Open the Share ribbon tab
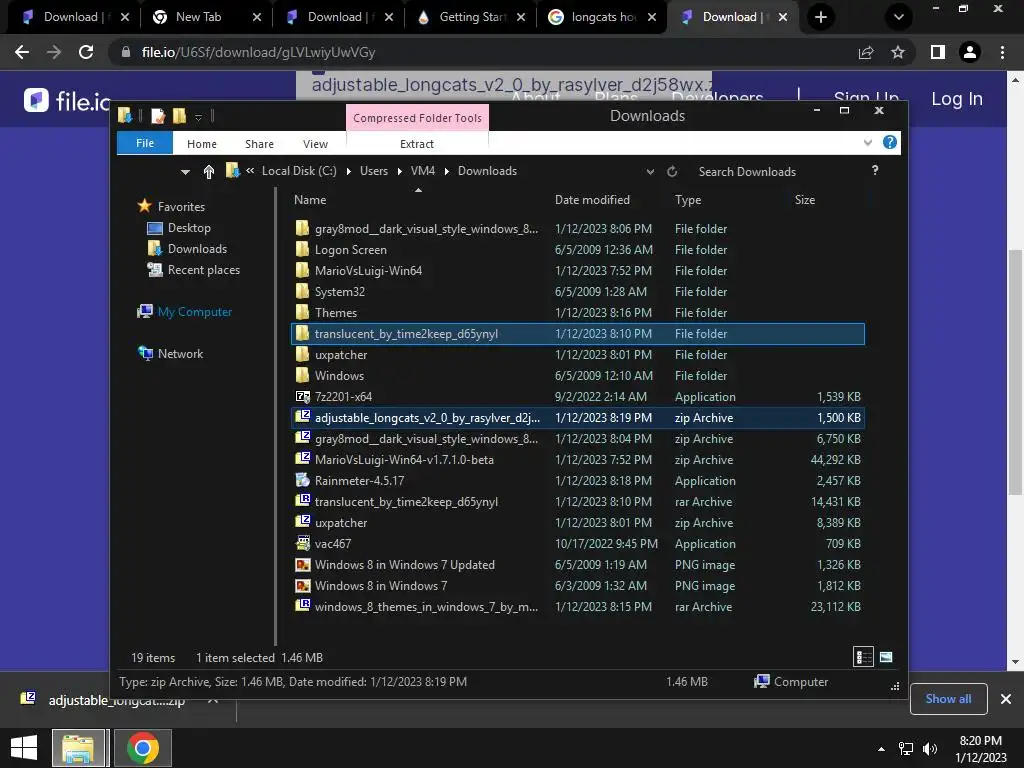The width and height of the screenshot is (1024, 768). pos(259,144)
